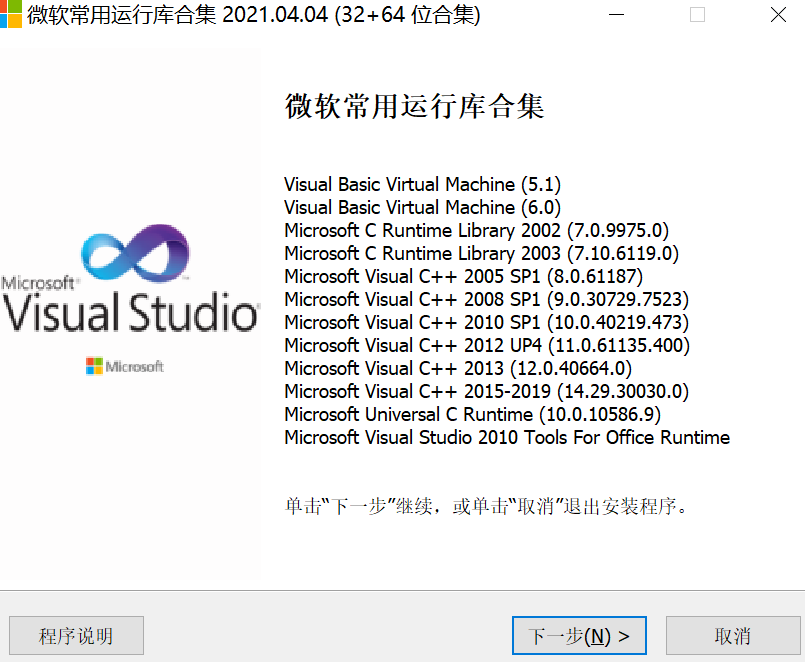Click Microsoft C Runtime Library 2003 line
Image resolution: width=805 pixels, height=662 pixels.
click(482, 253)
